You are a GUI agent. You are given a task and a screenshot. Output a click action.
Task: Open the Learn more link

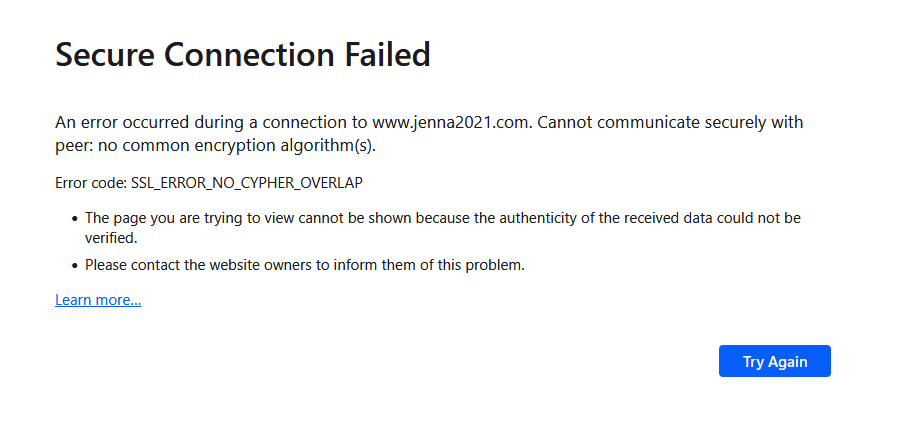click(98, 300)
